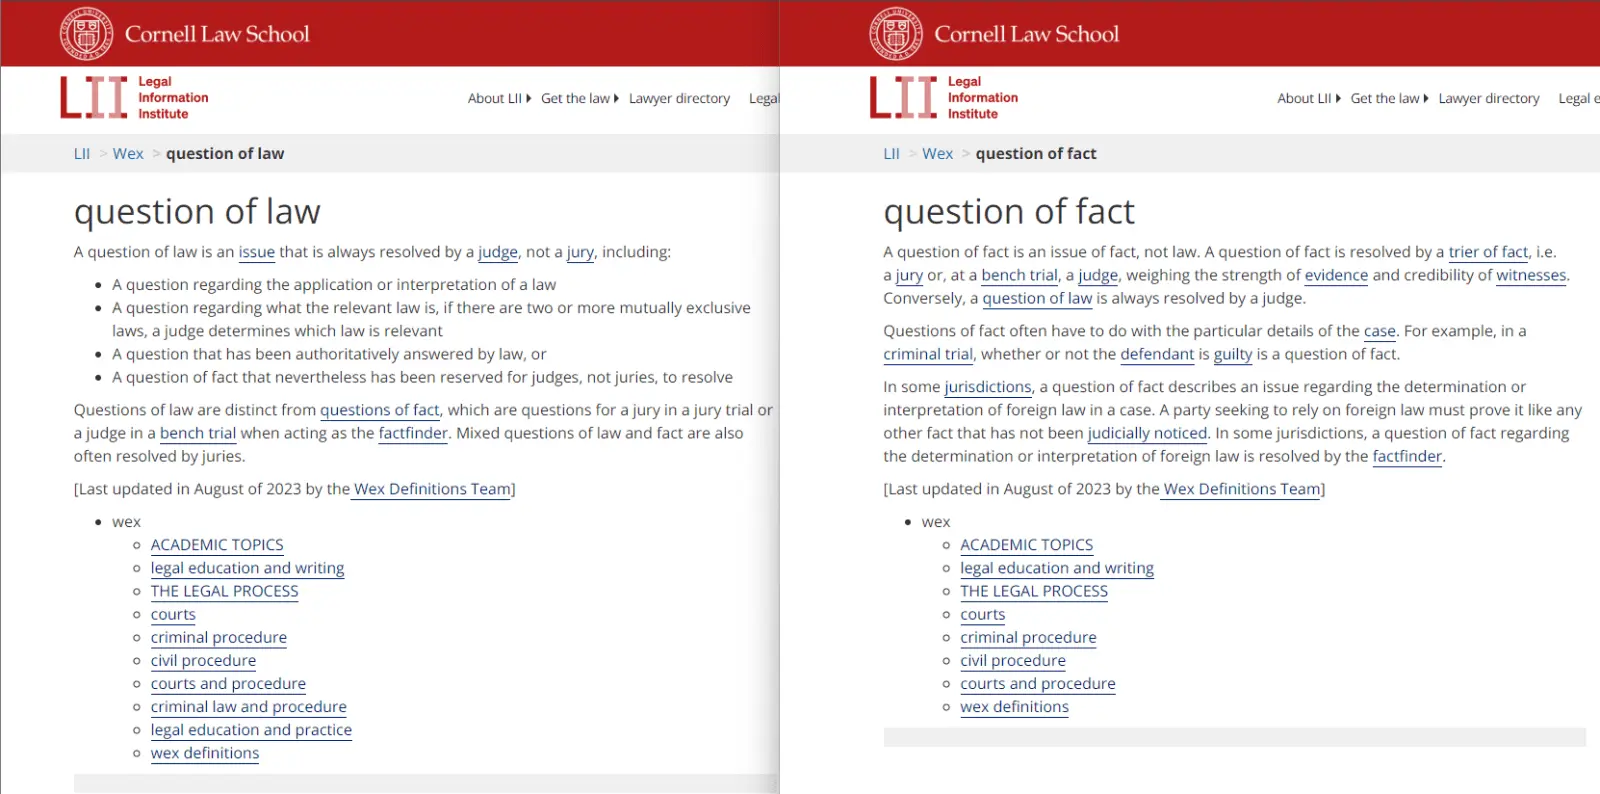Viewport: 1600px width, 794px height.
Task: Expand About LII menu on question of fact page
Action: 1309,98
